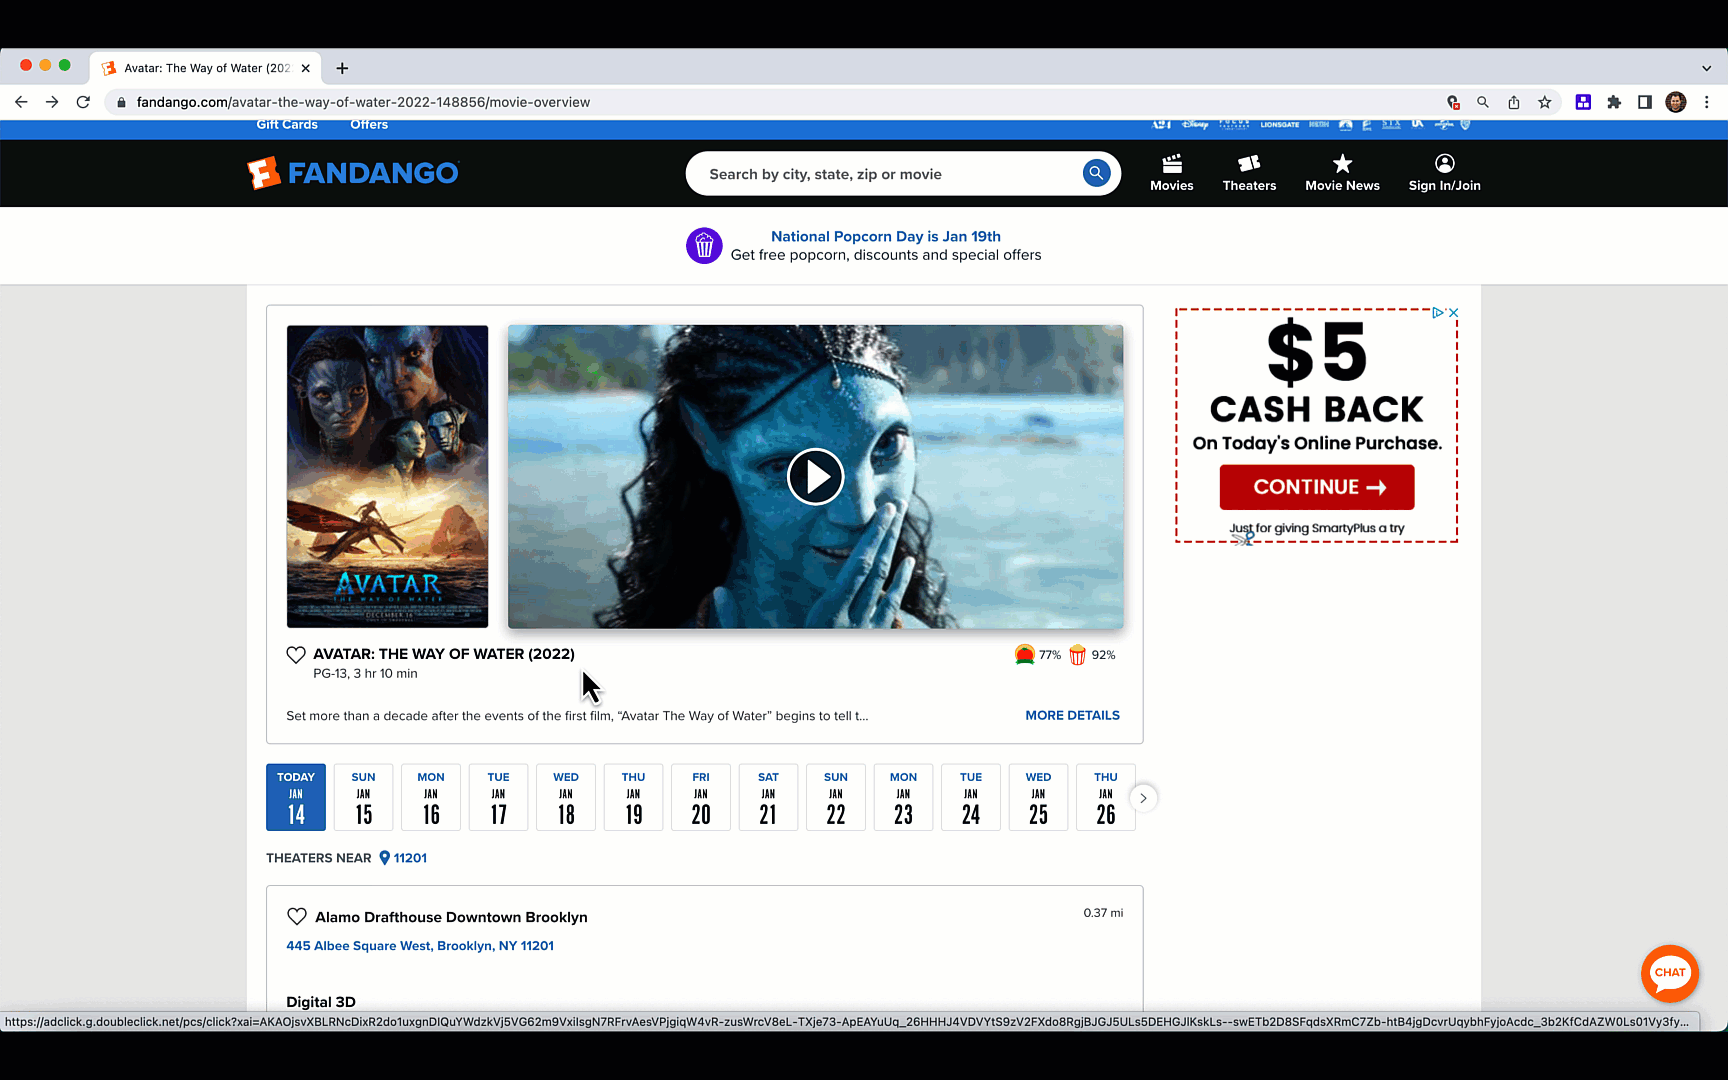
Task: Open 445 Albee Square West address link
Action: pyautogui.click(x=420, y=946)
